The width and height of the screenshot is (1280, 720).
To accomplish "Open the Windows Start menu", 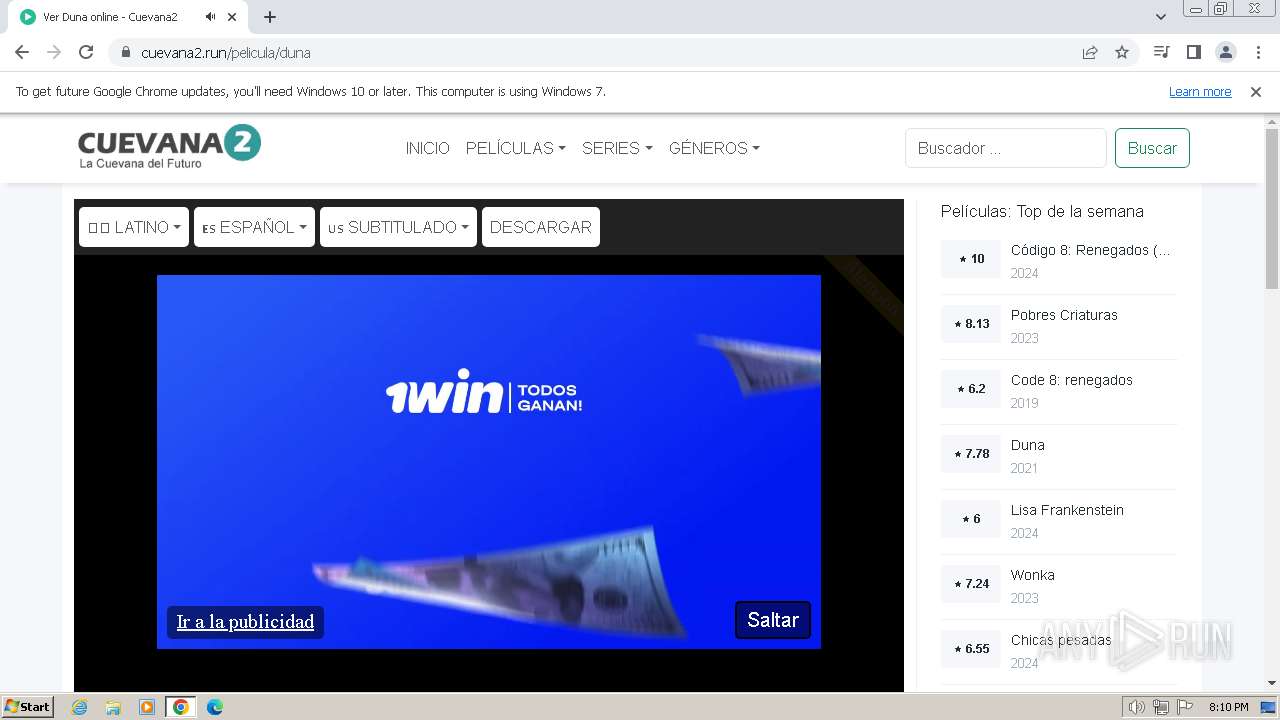I will [28, 706].
